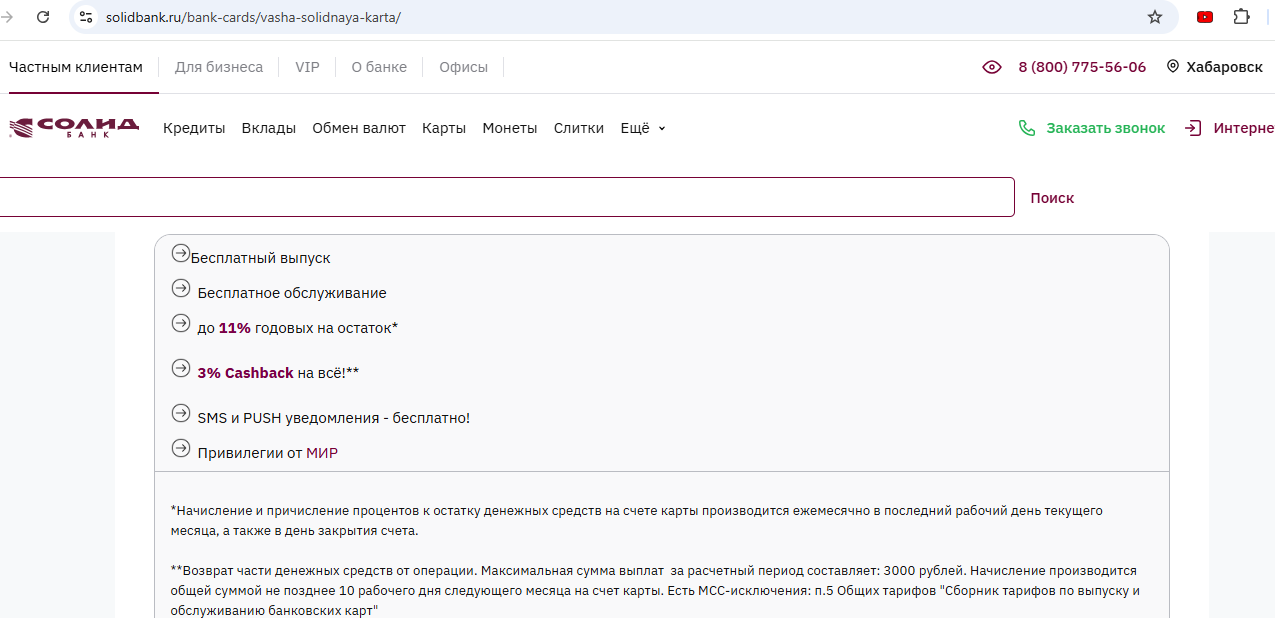Screen dimensions: 1275x618
Task: Open the Хабаровск city selector
Action: 1224,67
